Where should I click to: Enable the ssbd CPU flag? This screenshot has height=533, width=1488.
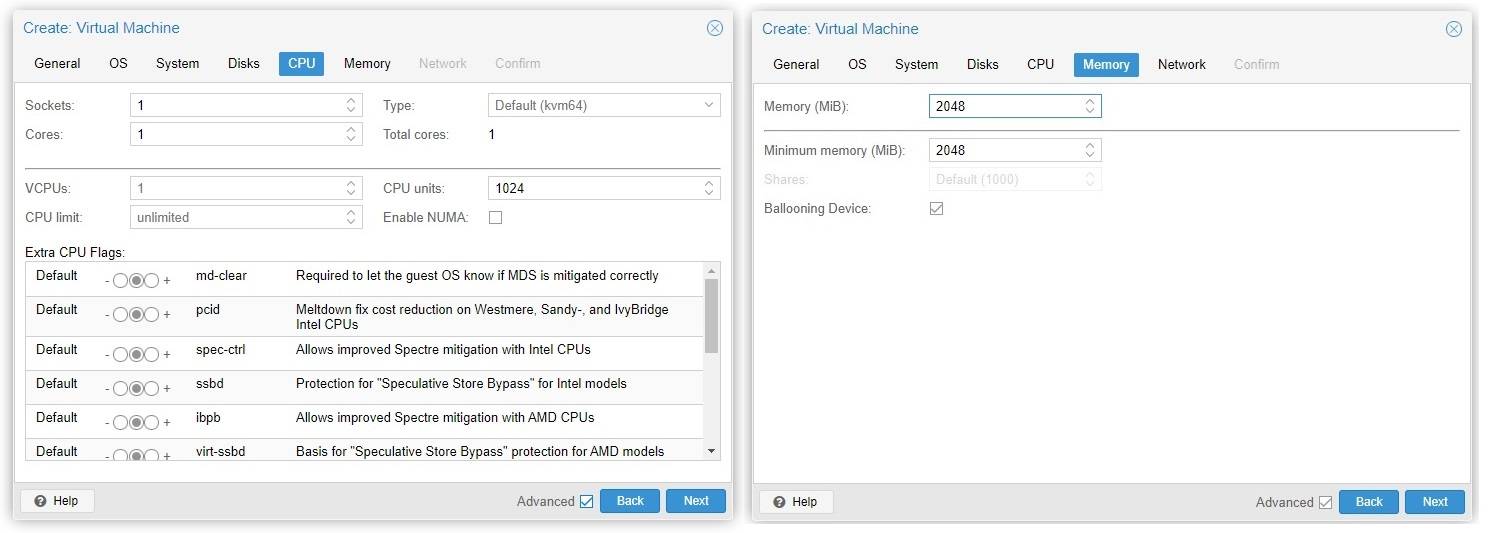click(x=152, y=389)
